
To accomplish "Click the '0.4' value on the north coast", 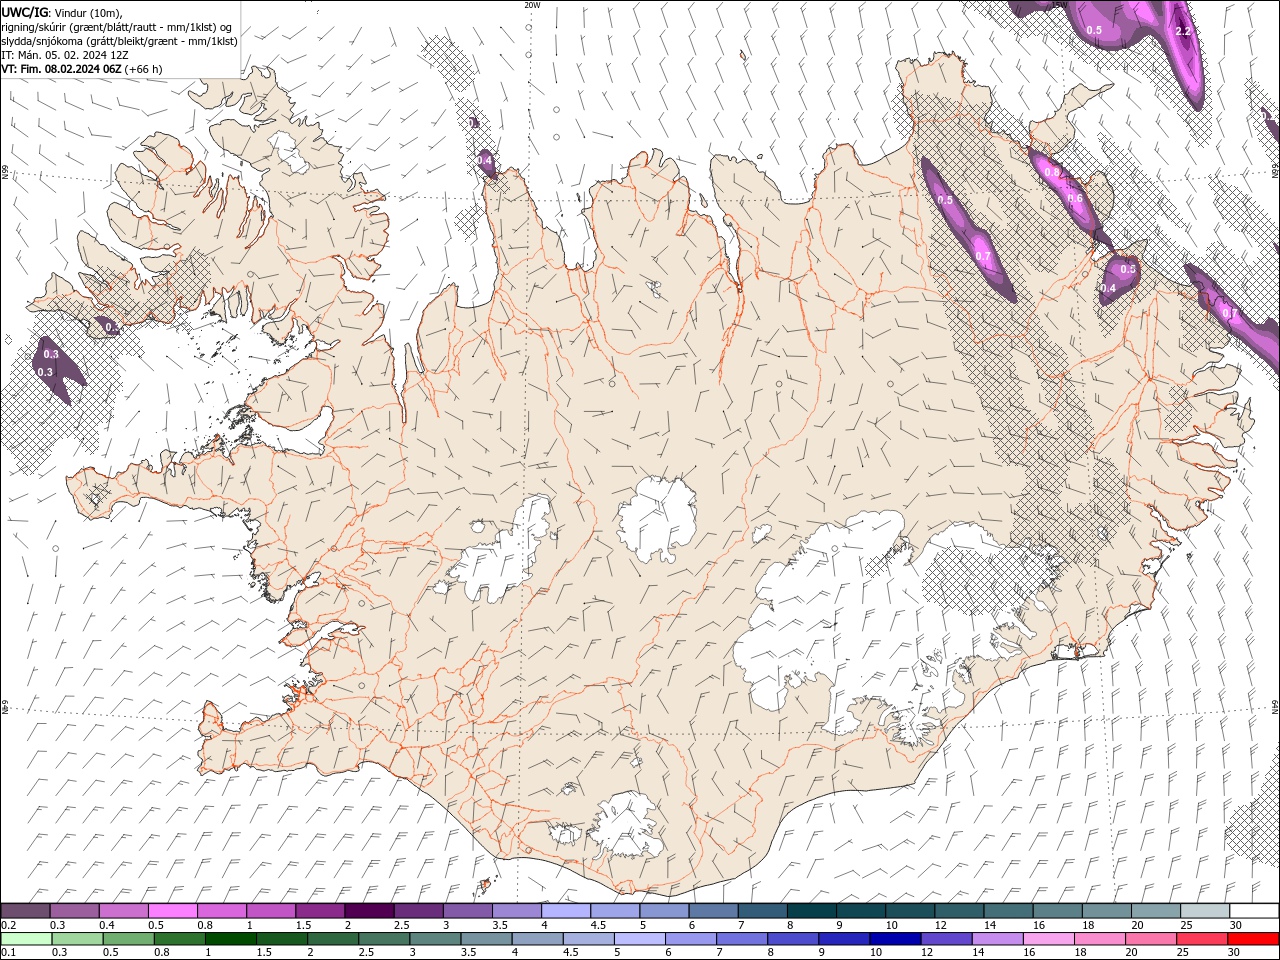I will 485,160.
